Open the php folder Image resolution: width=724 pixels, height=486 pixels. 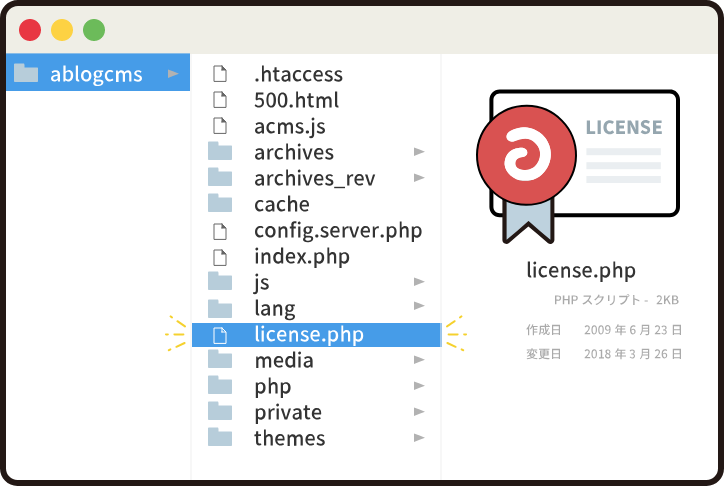click(272, 386)
